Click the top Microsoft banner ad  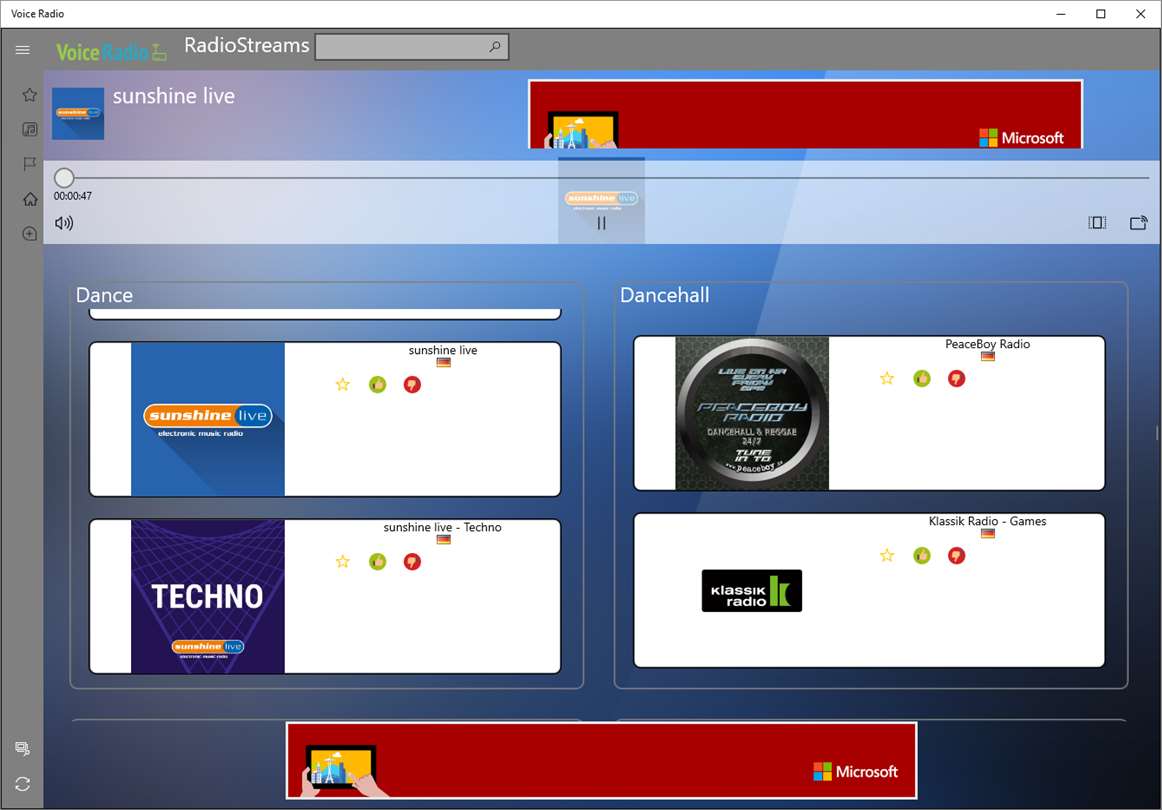pos(806,114)
